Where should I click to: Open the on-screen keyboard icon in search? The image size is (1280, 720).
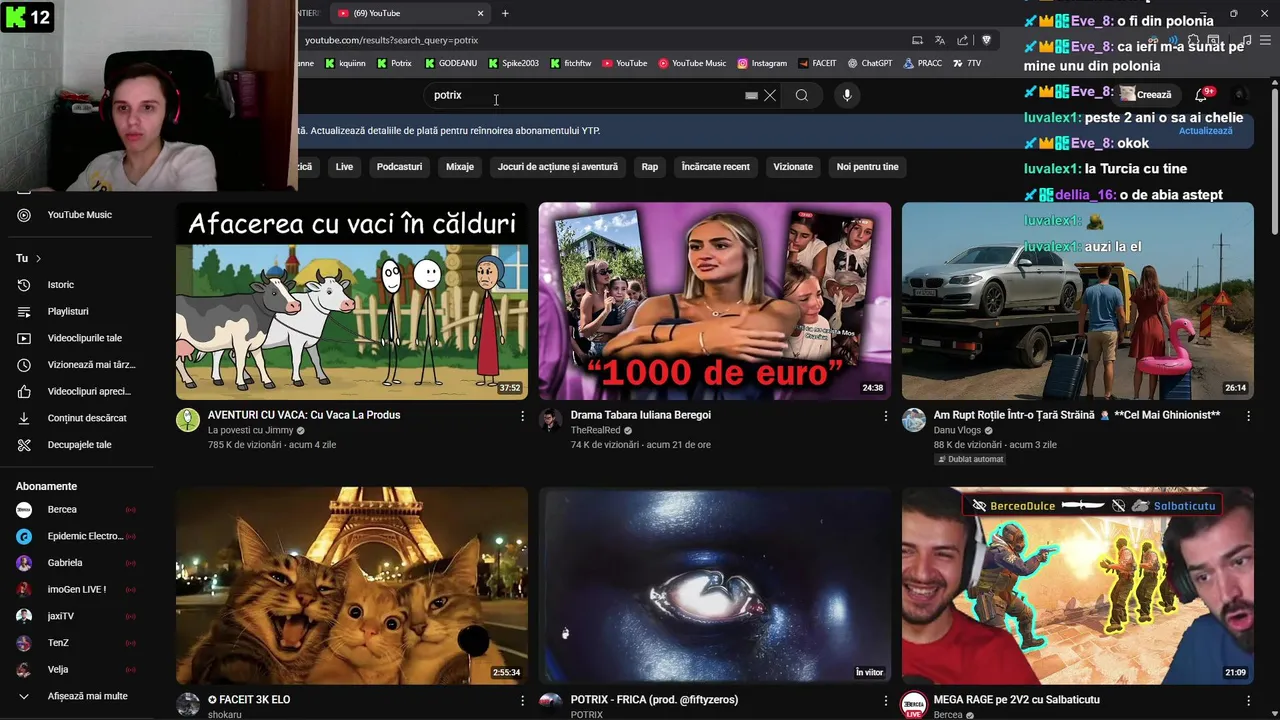(751, 95)
